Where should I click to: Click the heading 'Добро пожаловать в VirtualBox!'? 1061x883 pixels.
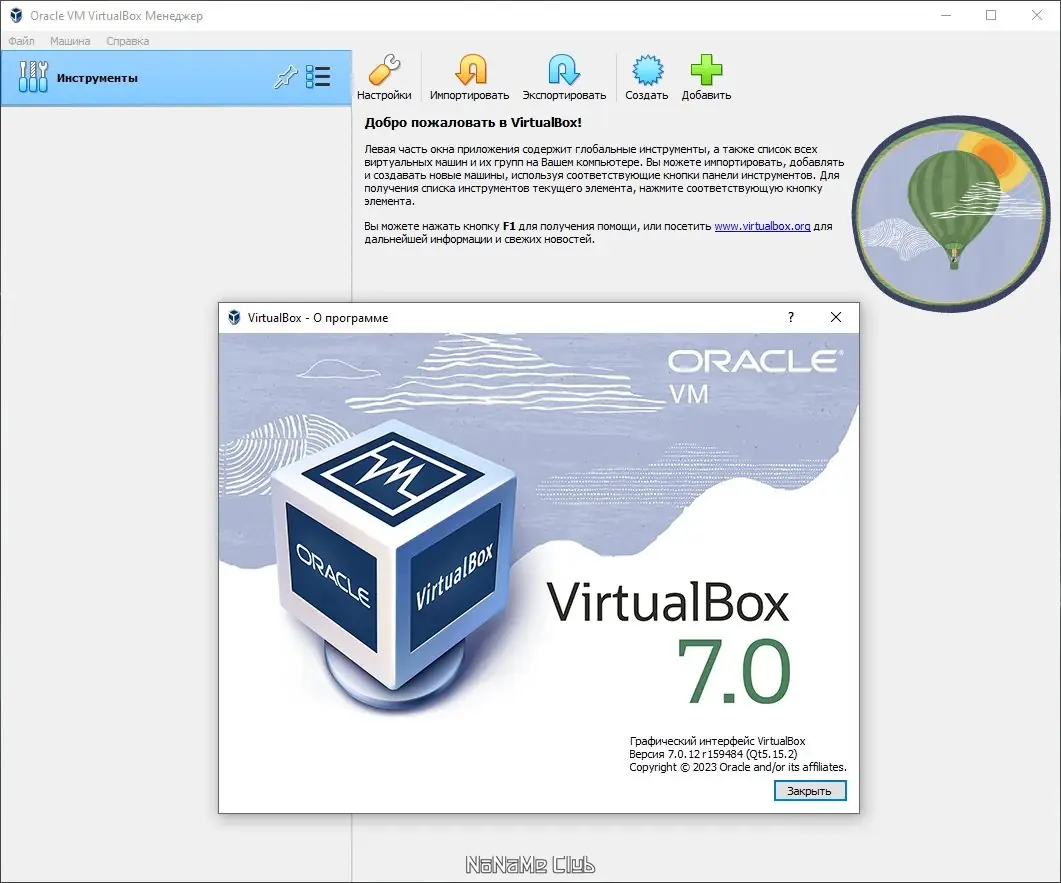click(473, 122)
